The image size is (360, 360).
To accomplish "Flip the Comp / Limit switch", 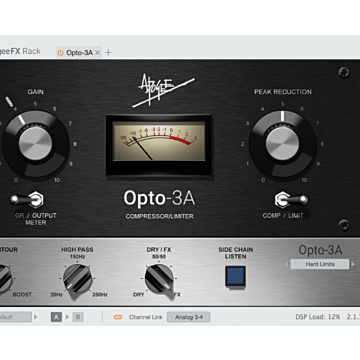I will tap(291, 200).
